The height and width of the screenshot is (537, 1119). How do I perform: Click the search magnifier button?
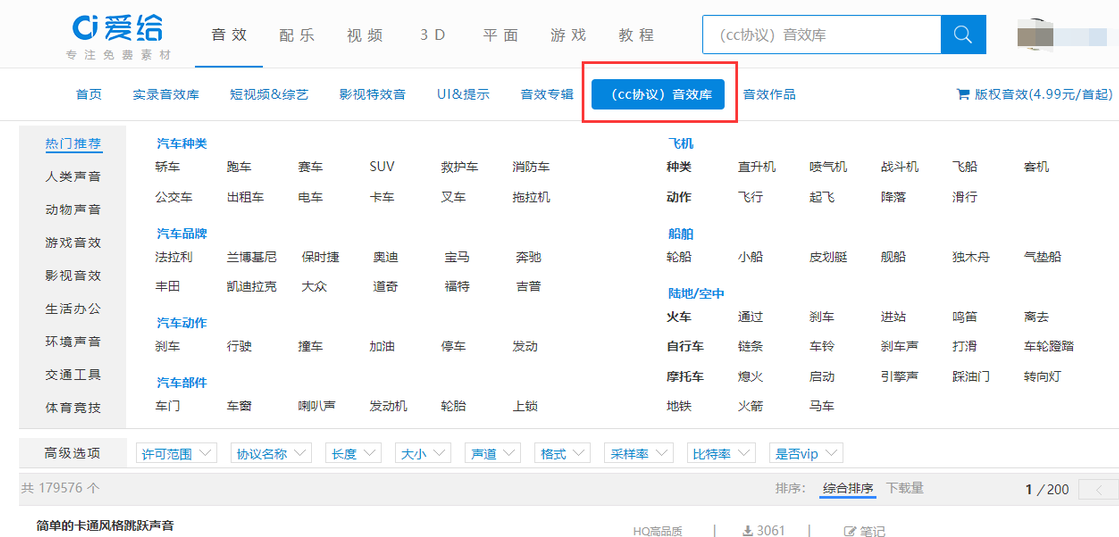963,34
